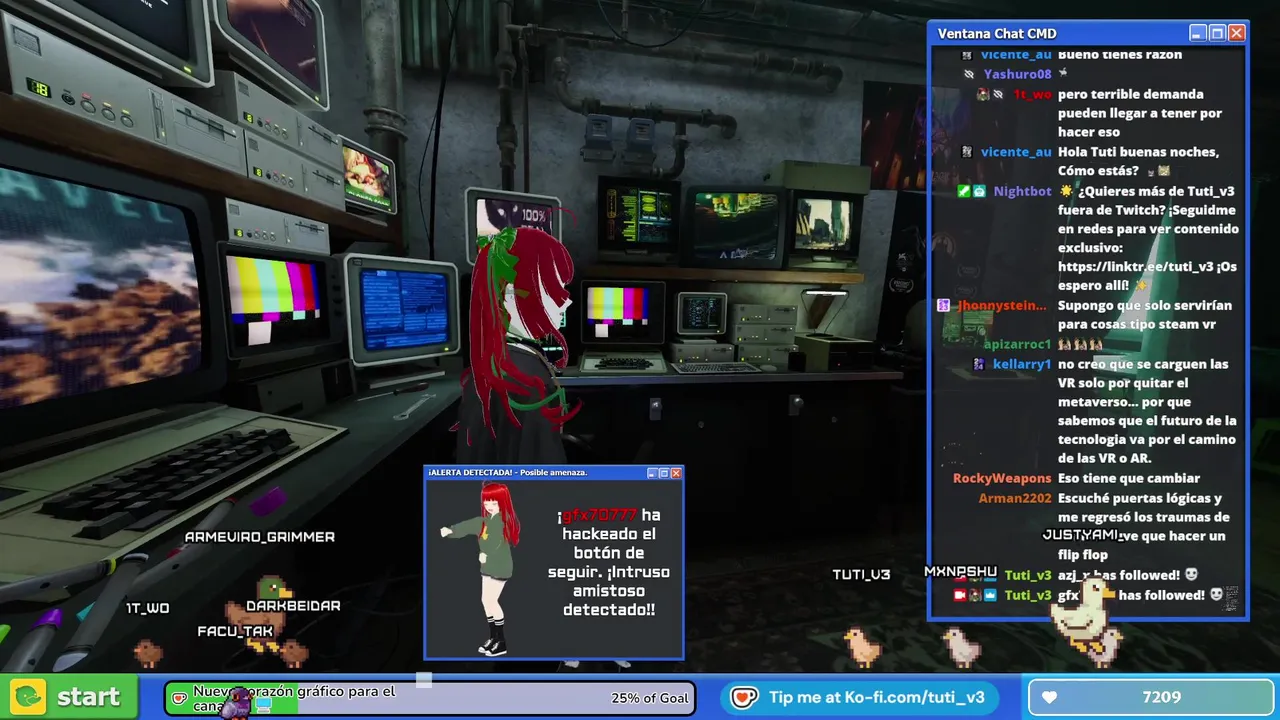Viewport: 1280px width, 720px height.
Task: Maximize the ALERTA DETECTADA window
Action: click(x=664, y=473)
